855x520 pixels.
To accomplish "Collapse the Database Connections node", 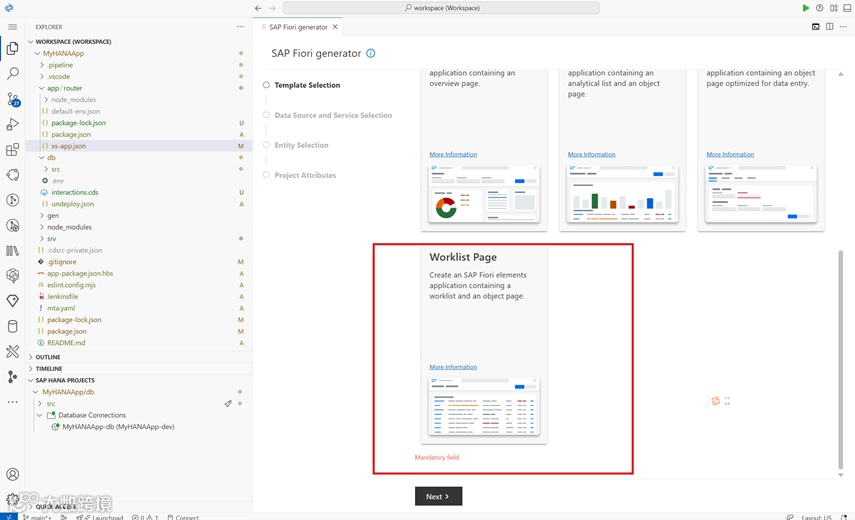I will coord(92,415).
